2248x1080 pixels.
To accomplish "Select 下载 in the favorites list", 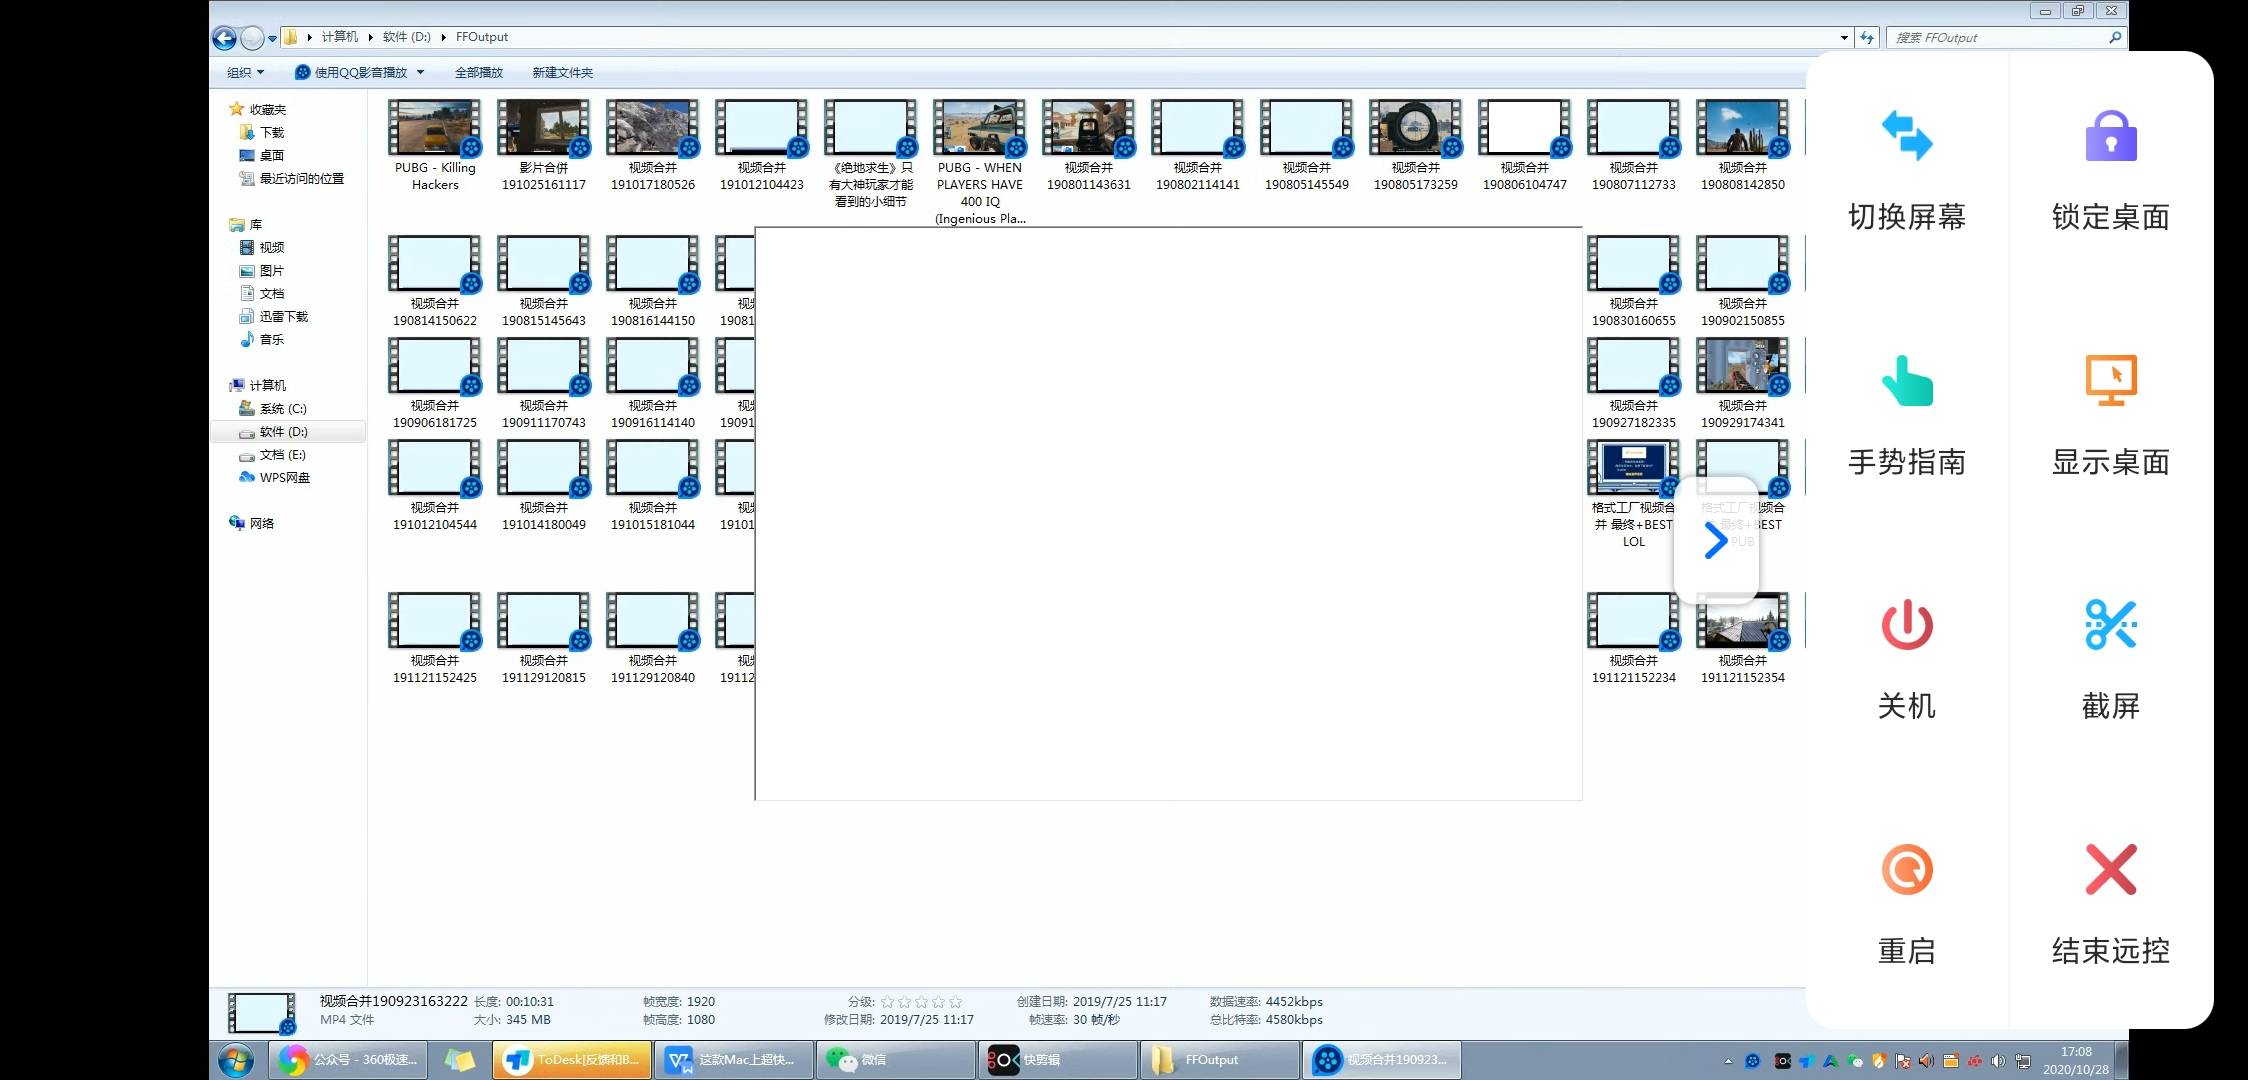I will point(263,132).
